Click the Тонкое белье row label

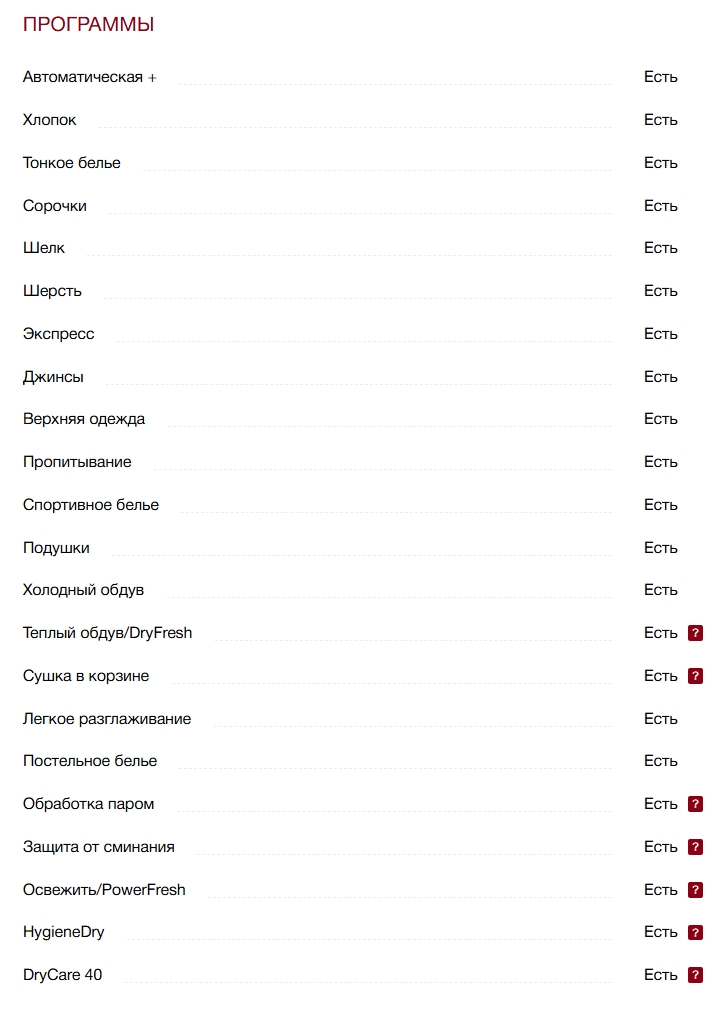[x=71, y=163]
